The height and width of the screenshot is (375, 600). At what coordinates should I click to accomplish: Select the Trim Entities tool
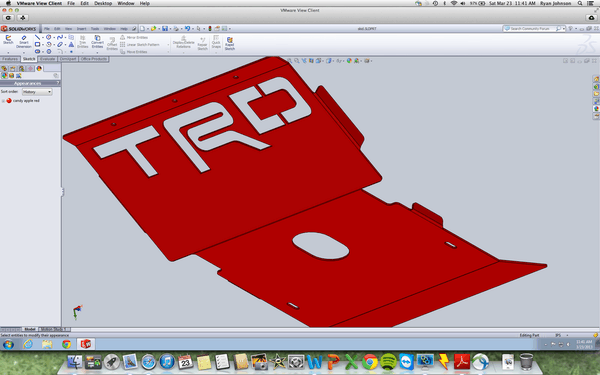82,42
